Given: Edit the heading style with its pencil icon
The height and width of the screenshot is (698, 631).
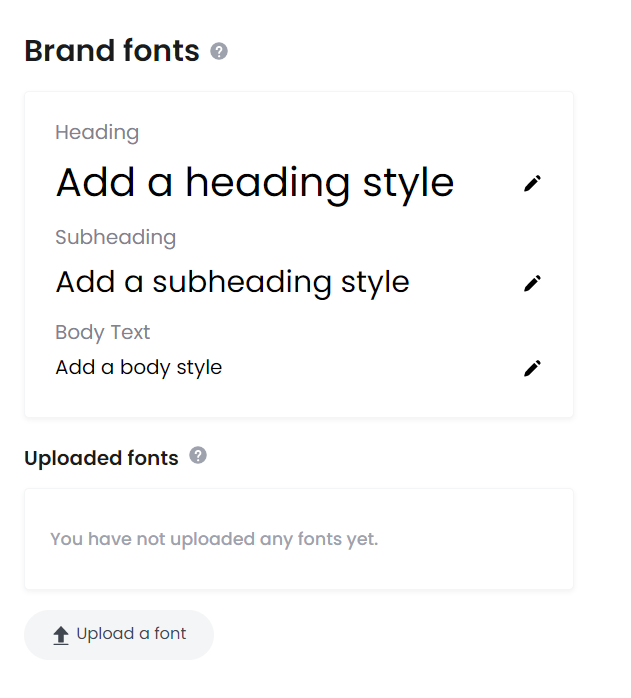Looking at the screenshot, I should click(x=532, y=183).
